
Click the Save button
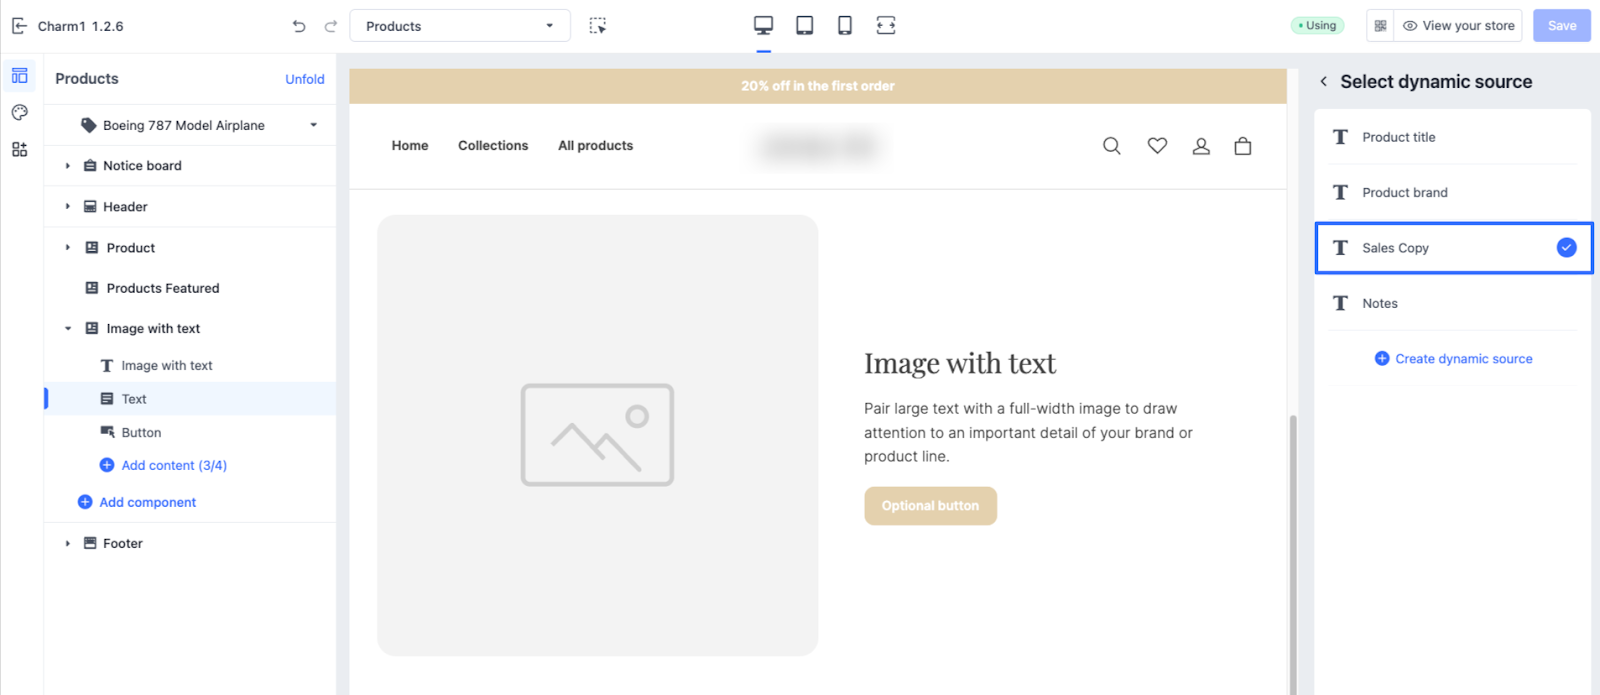pyautogui.click(x=1561, y=26)
